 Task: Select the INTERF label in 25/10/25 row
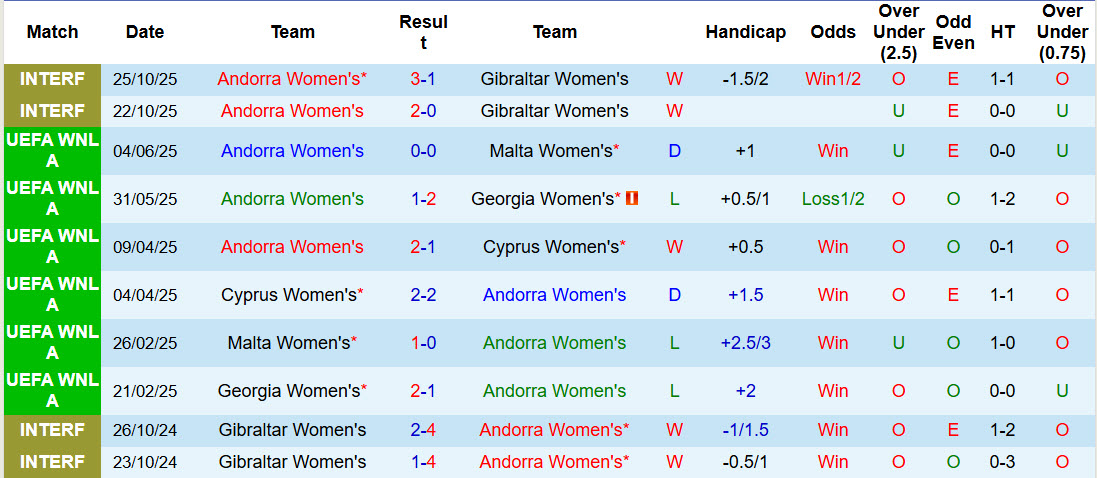point(52,79)
